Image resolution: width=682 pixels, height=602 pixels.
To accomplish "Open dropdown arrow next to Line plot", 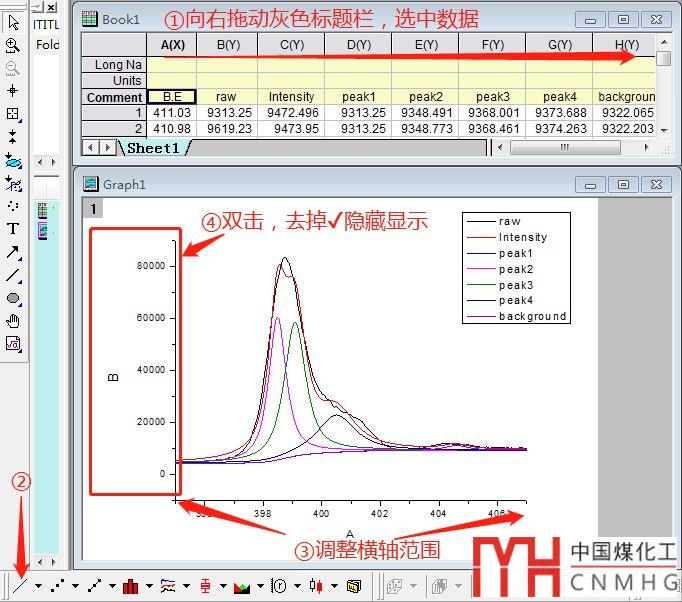I will (x=38, y=586).
